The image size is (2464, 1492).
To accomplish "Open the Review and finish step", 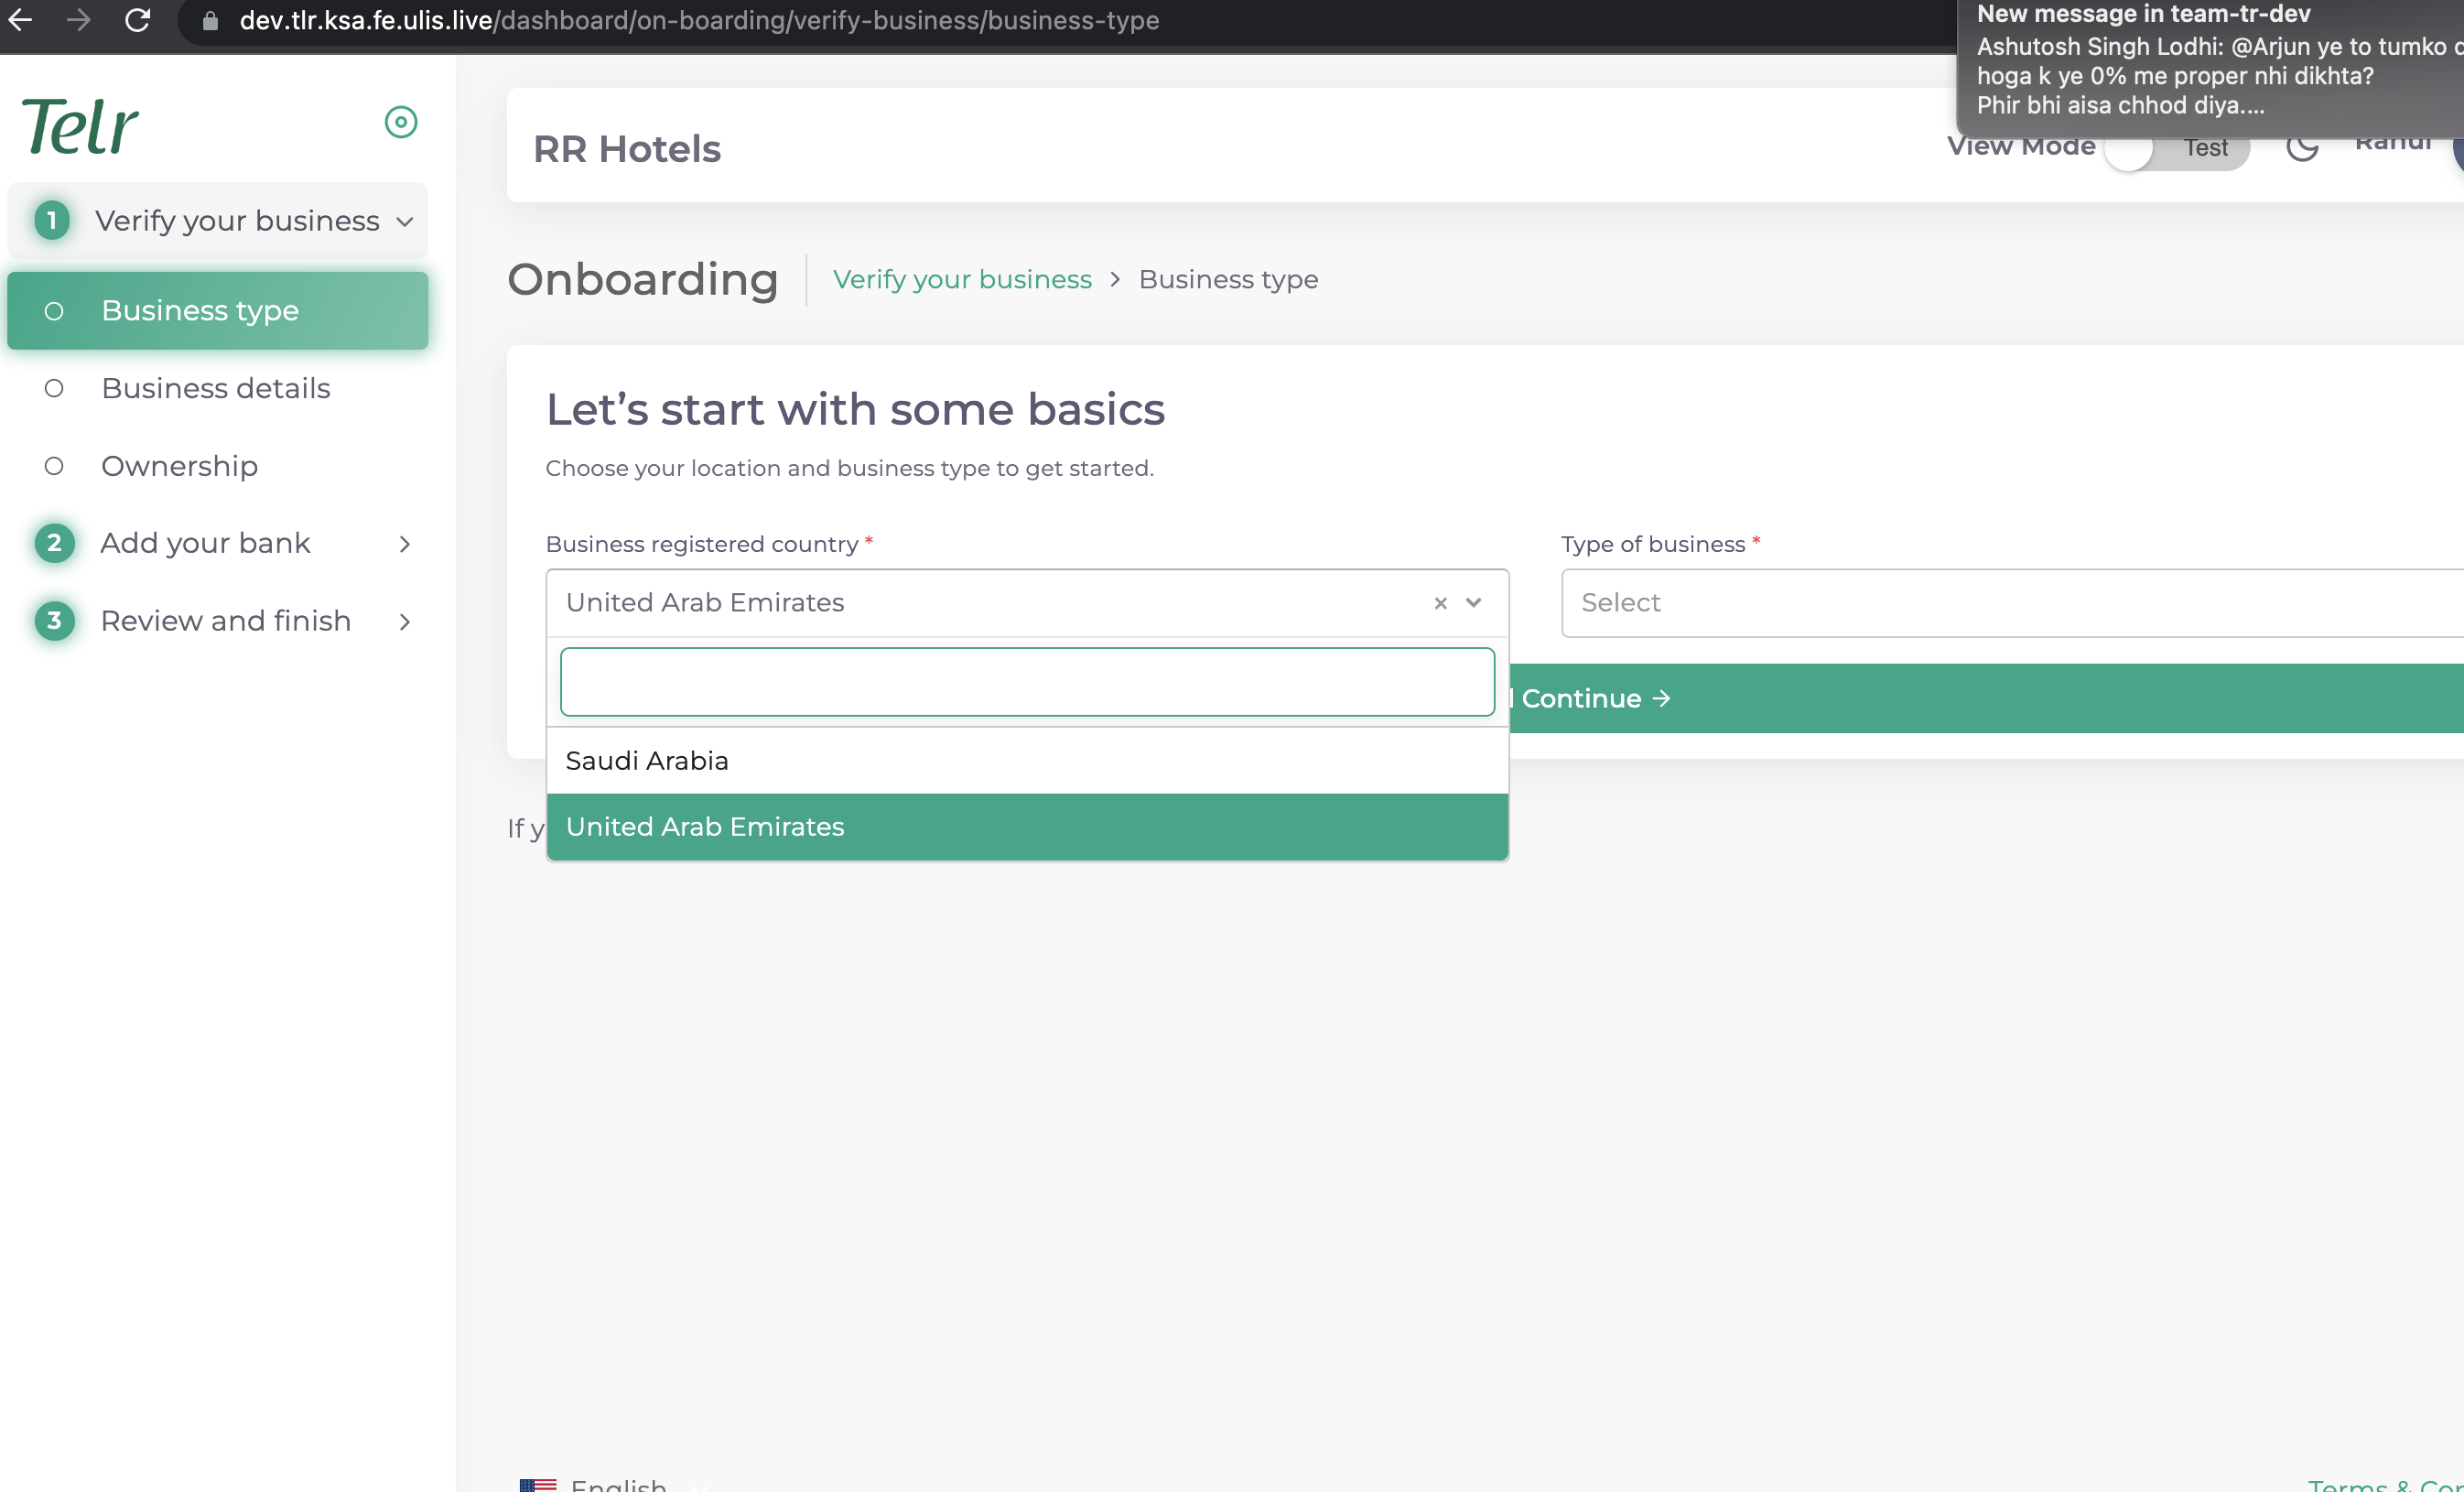I will (x=226, y=621).
